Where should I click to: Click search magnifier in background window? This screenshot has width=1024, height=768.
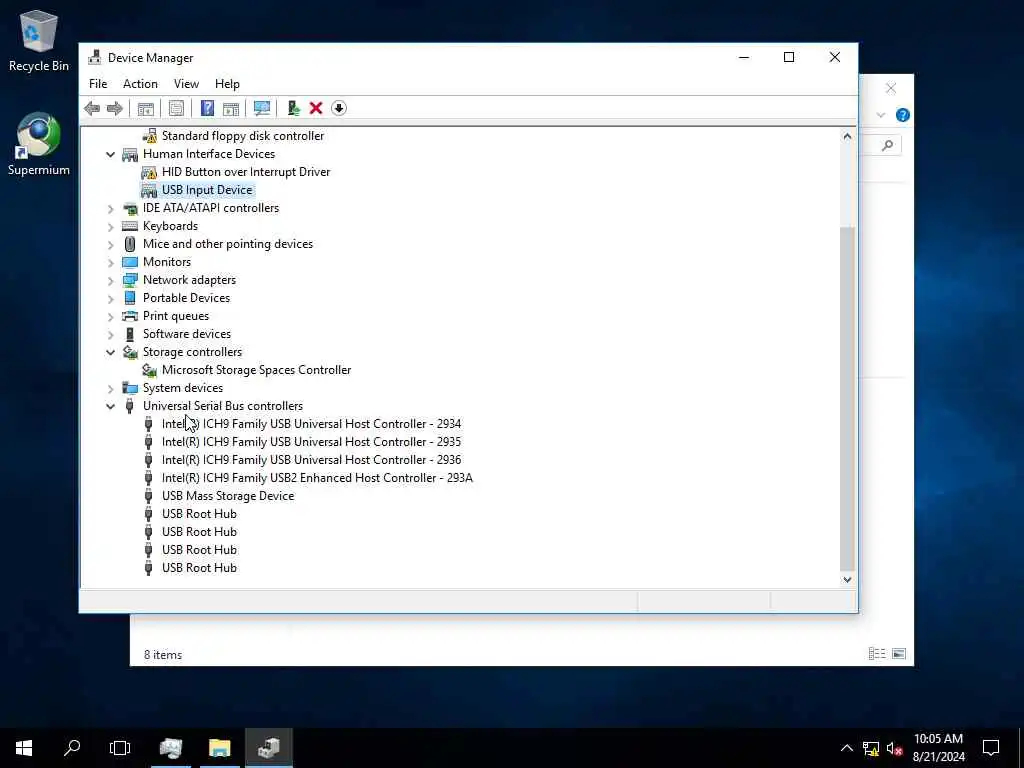coord(887,145)
